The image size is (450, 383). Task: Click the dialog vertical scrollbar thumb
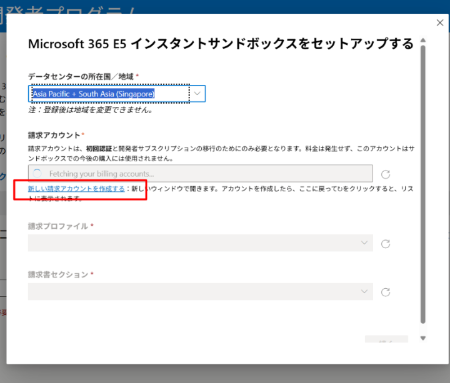[423, 184]
